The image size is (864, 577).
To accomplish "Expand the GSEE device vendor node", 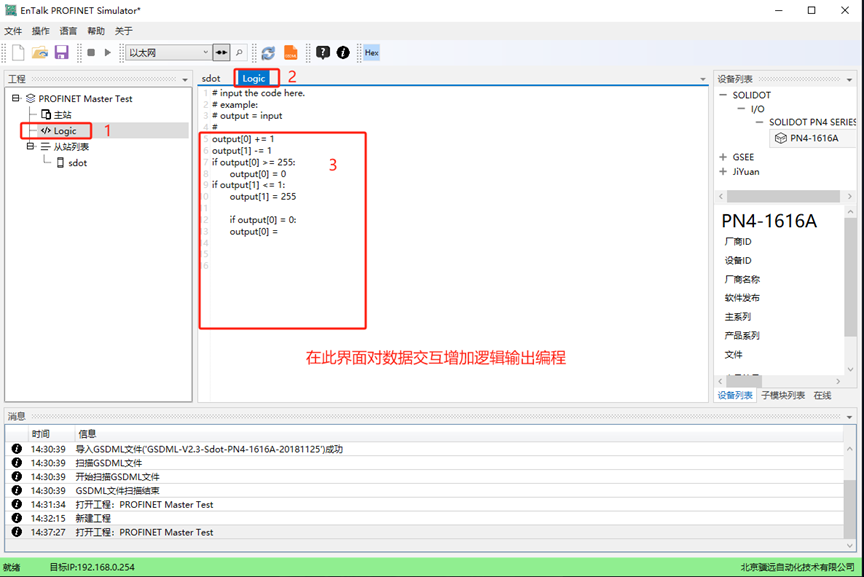I will pyautogui.click(x=723, y=157).
